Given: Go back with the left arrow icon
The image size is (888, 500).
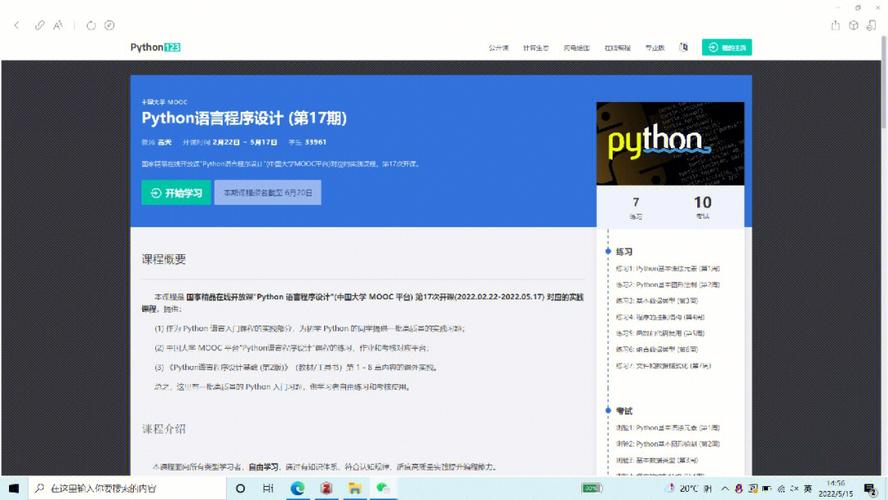Looking at the screenshot, I should pyautogui.click(x=16, y=25).
